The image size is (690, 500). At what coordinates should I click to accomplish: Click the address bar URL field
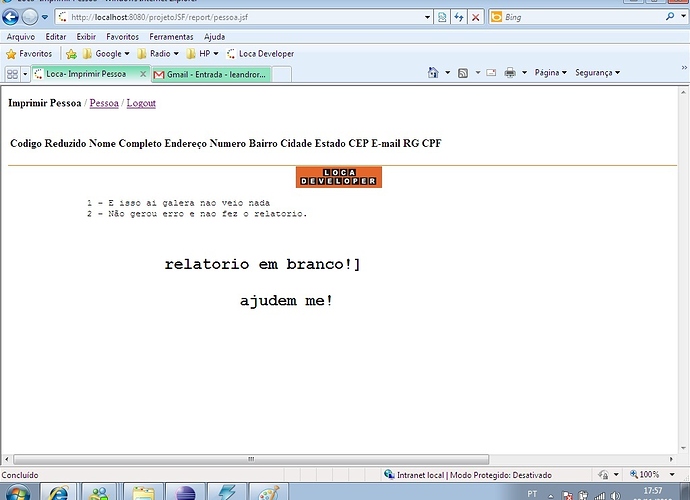point(240,17)
